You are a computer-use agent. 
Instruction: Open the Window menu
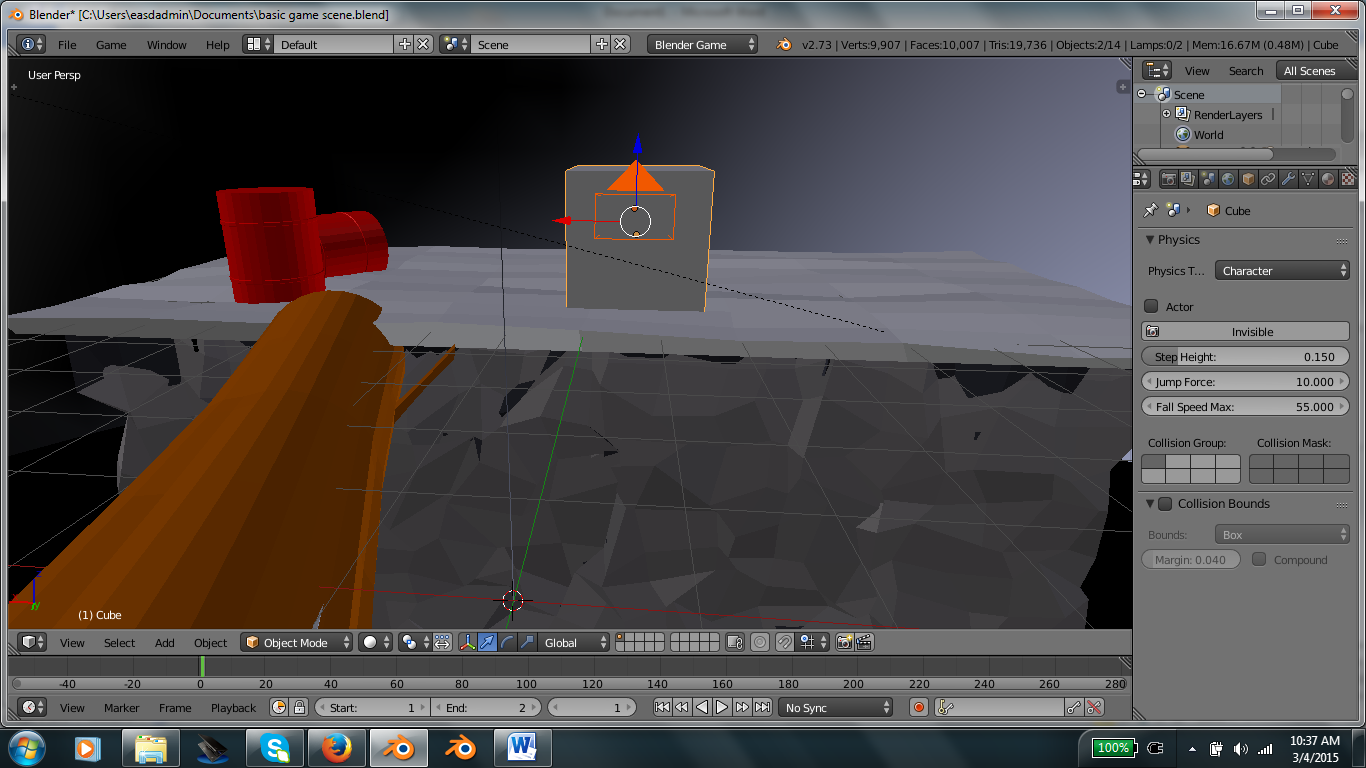tap(167, 44)
